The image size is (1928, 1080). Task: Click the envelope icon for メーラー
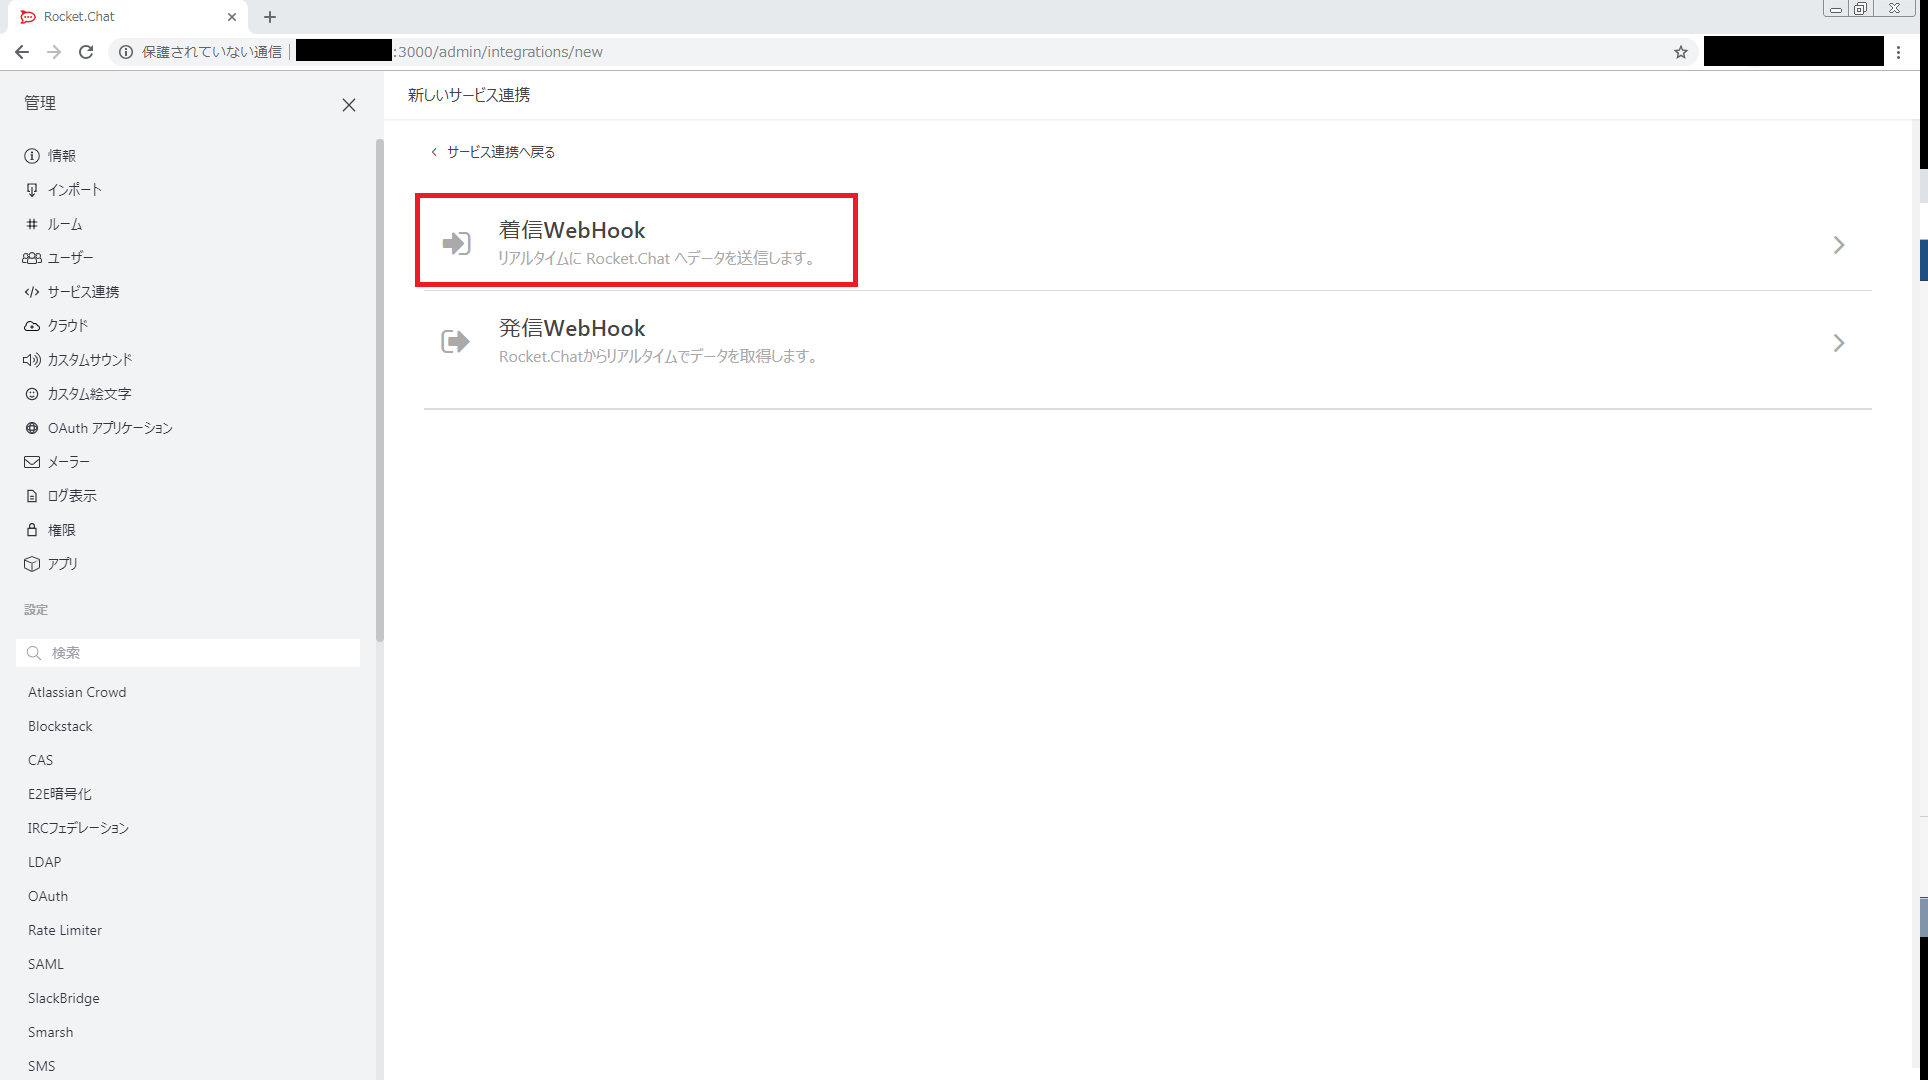pyautogui.click(x=32, y=462)
